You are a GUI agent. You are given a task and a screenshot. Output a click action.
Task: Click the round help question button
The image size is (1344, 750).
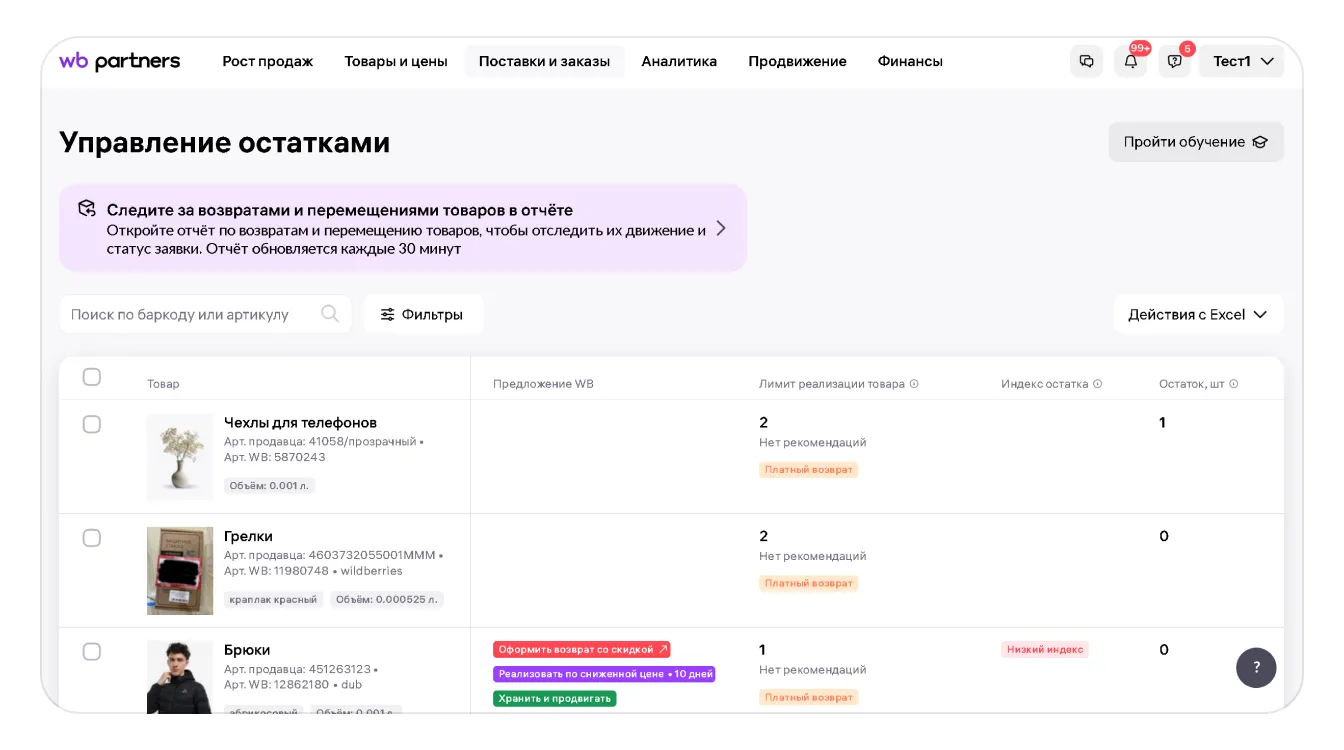1256,667
